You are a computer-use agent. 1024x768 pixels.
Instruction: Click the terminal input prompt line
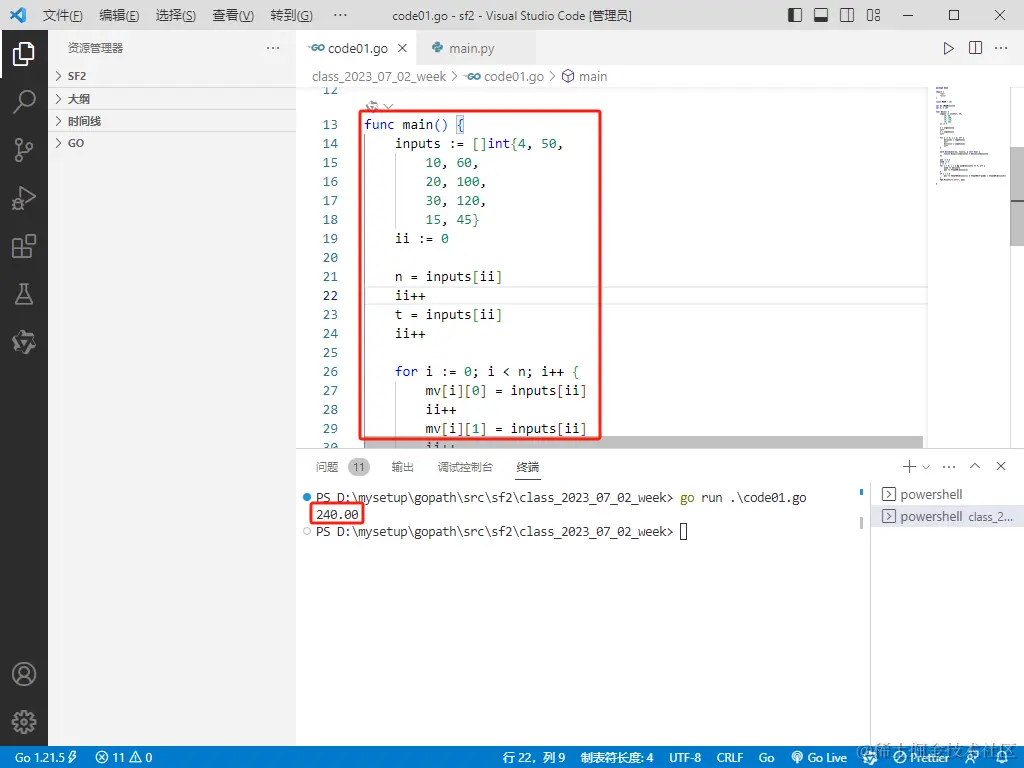tap(501, 532)
